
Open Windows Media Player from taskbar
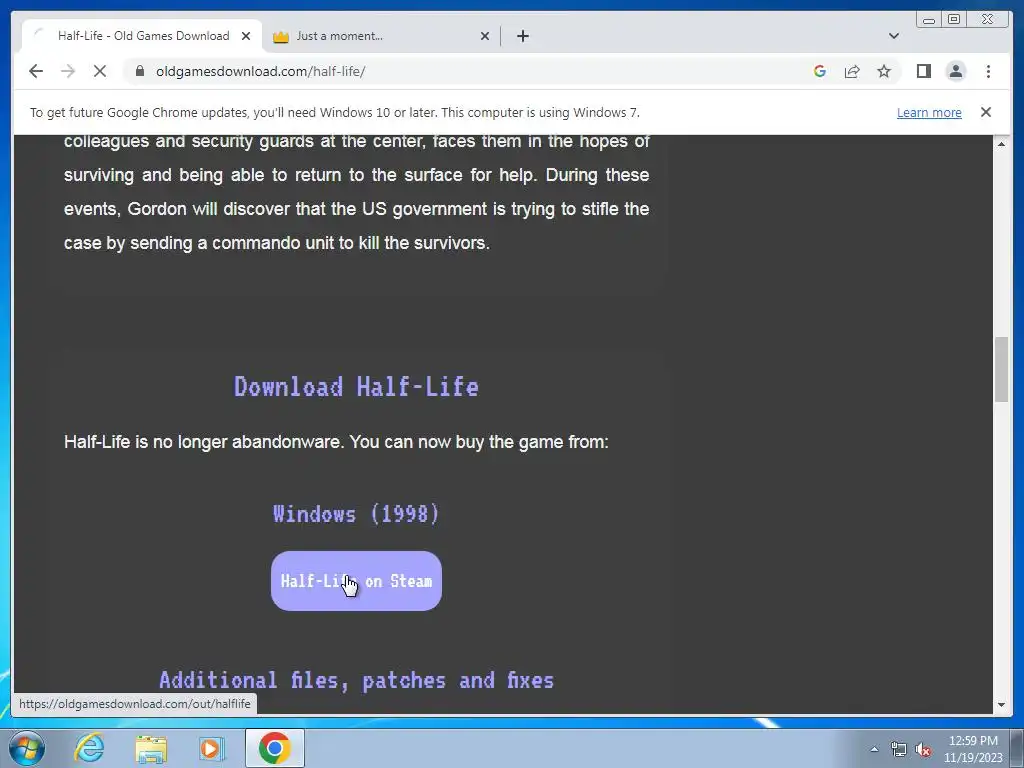click(x=211, y=748)
